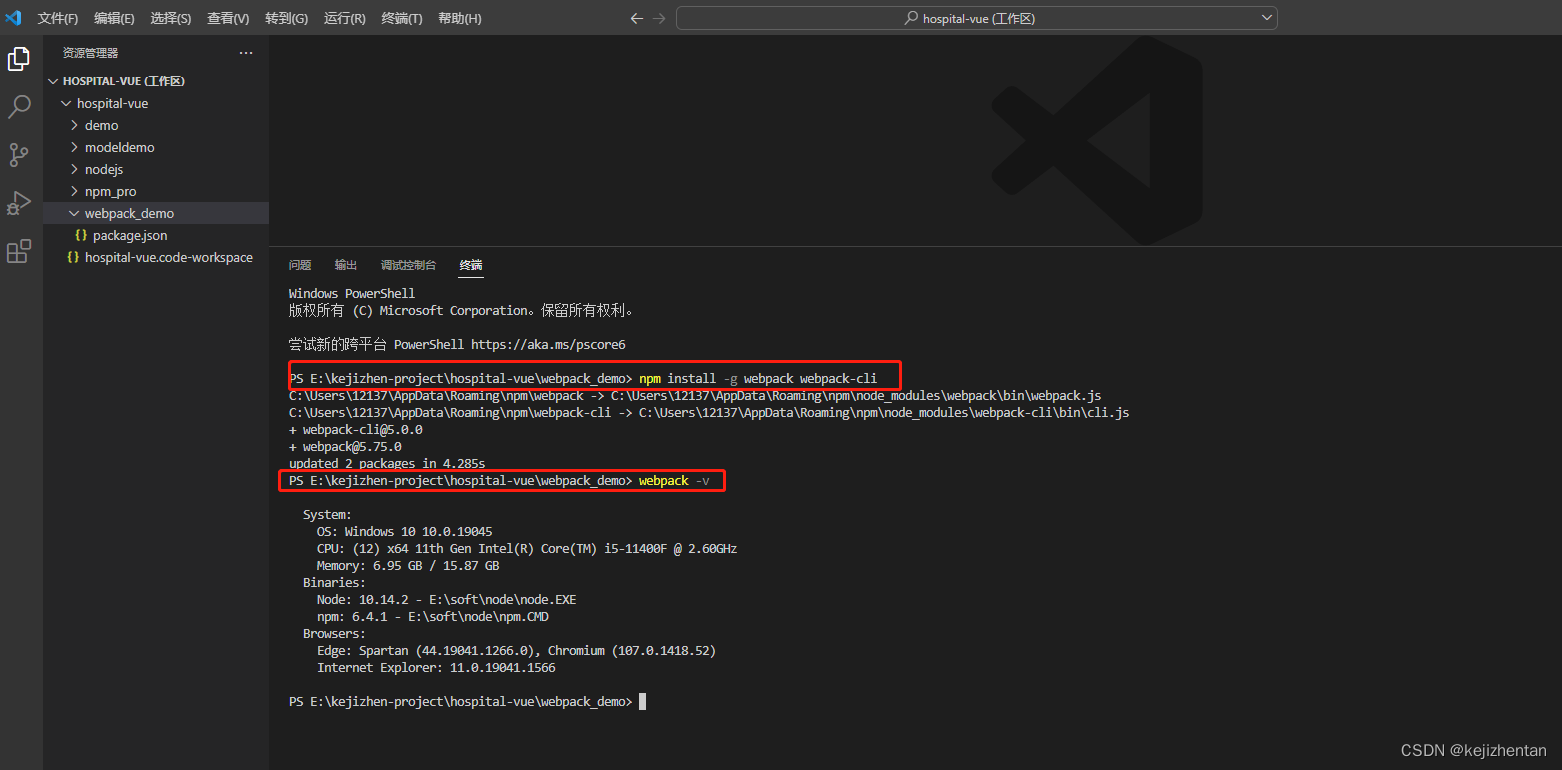The image size is (1562, 770).
Task: Open the 编辑(E) menu
Action: [114, 18]
